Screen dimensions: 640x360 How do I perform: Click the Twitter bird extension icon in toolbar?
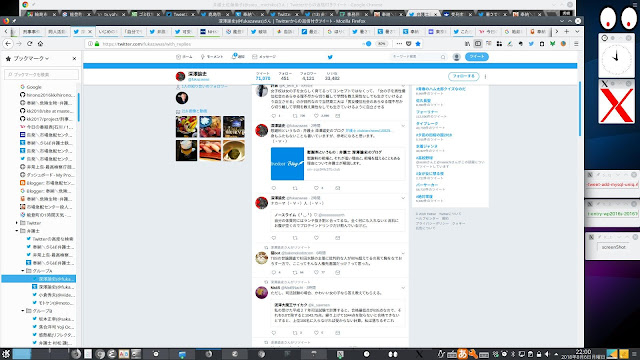[x=531, y=44]
